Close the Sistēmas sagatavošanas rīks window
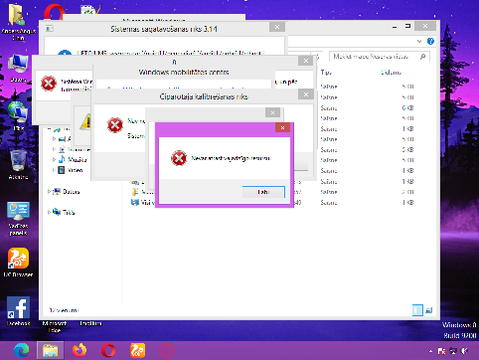Viewport: 479px width, 360px height. (277, 27)
